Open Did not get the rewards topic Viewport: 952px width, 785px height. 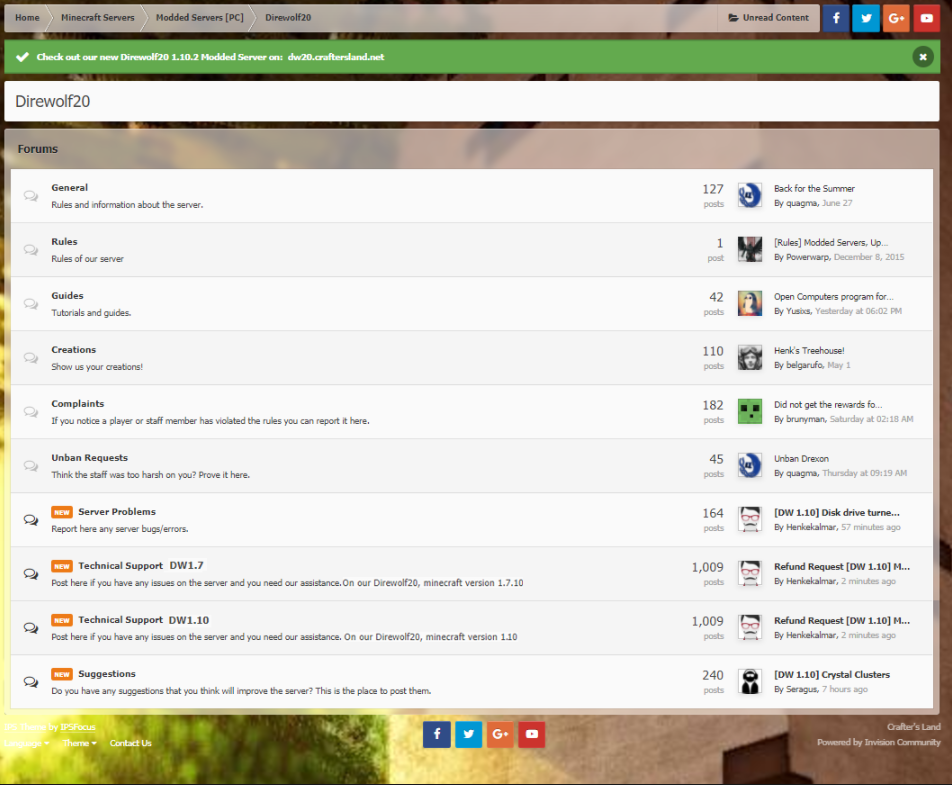tap(828, 405)
